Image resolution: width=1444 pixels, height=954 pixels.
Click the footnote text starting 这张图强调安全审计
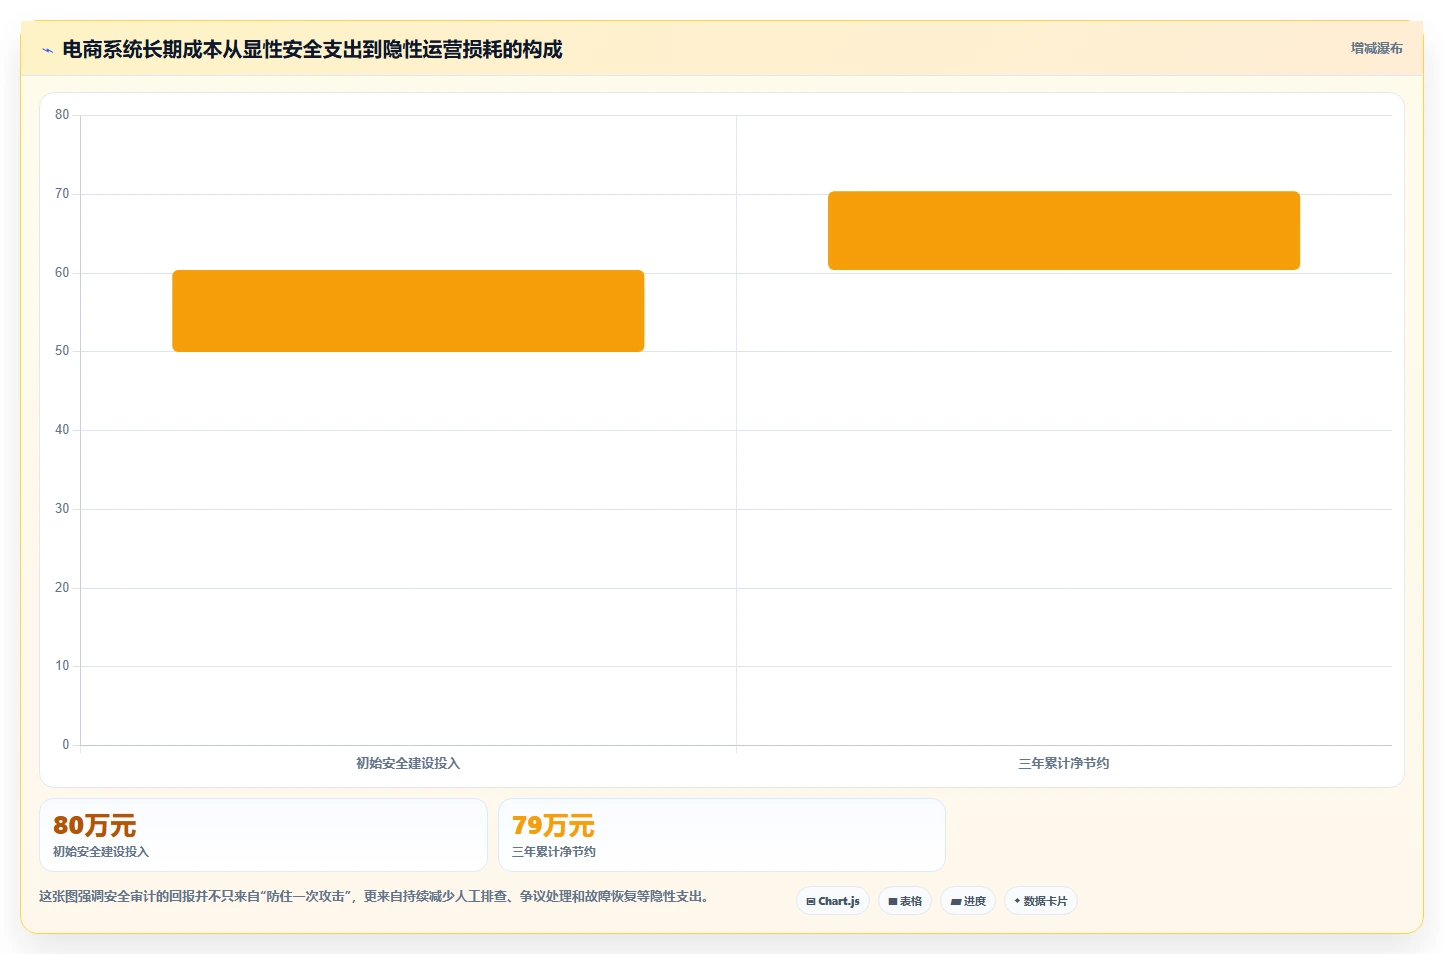point(374,896)
